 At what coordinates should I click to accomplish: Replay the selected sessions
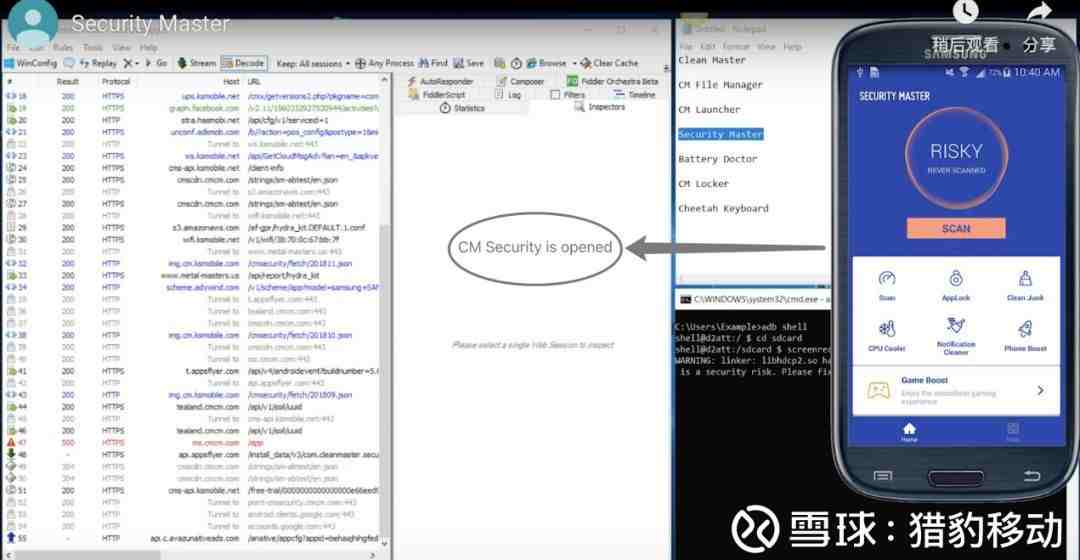pos(98,63)
